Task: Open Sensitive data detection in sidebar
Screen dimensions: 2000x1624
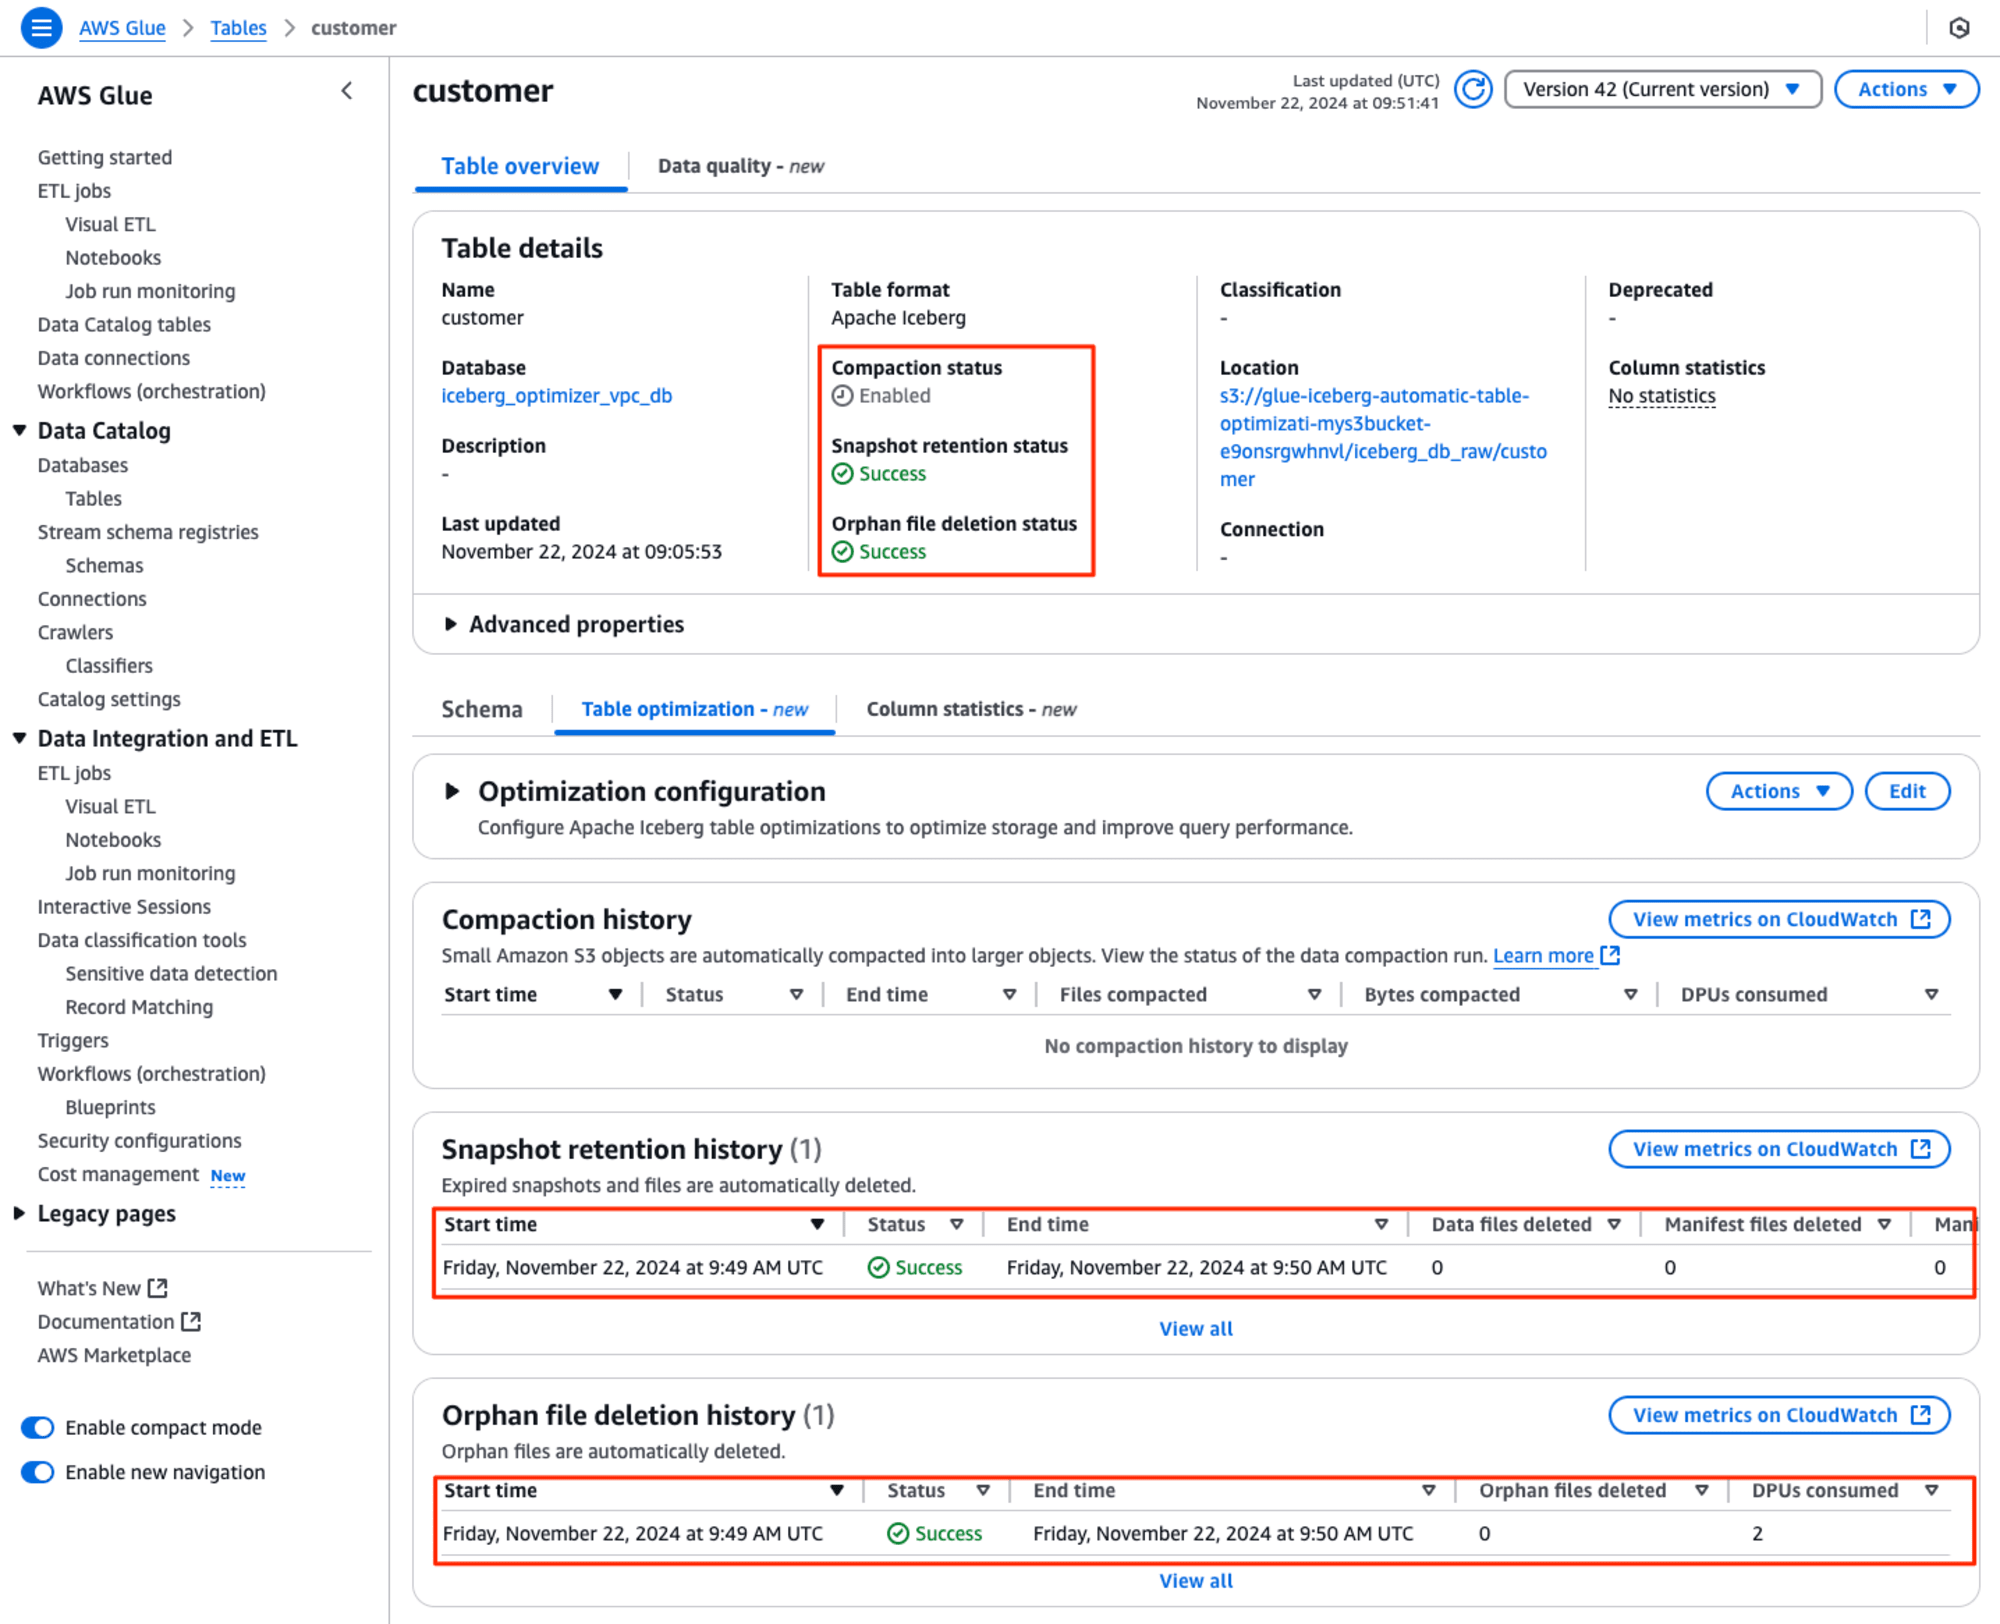Action: 171,973
